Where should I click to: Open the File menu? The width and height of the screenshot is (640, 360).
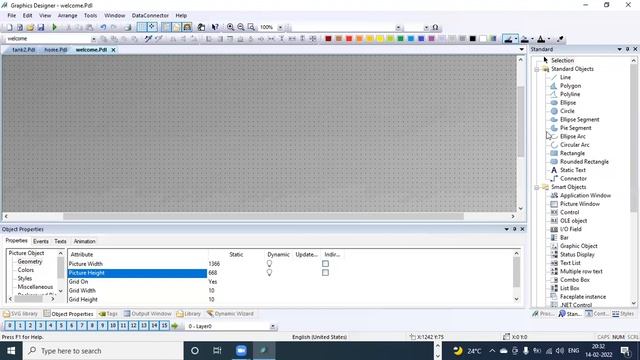coord(11,16)
